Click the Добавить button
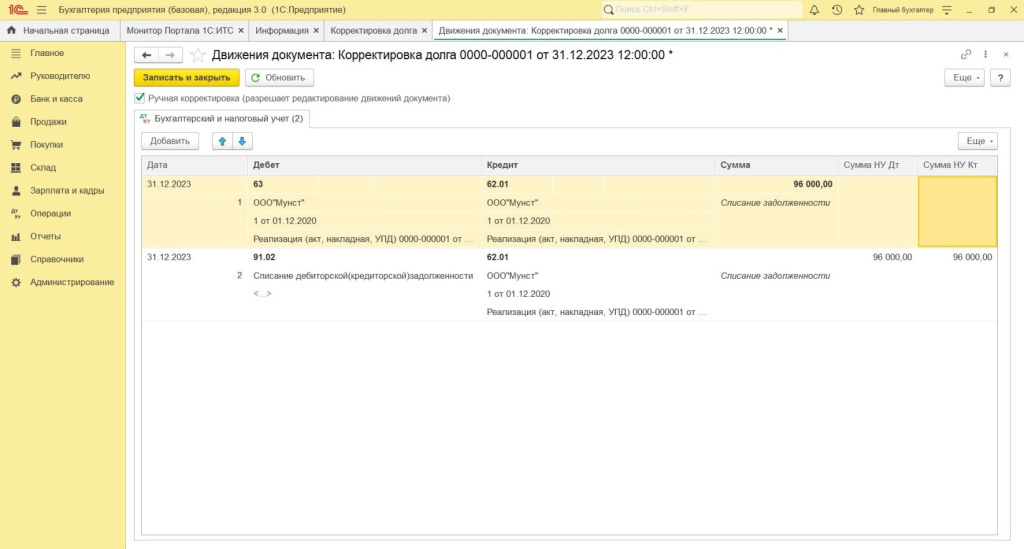The width and height of the screenshot is (1024, 549). click(170, 141)
